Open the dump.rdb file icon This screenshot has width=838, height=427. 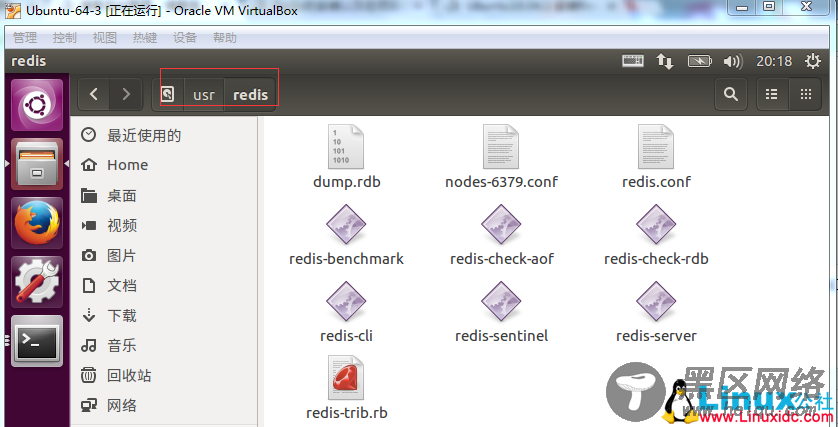click(346, 147)
